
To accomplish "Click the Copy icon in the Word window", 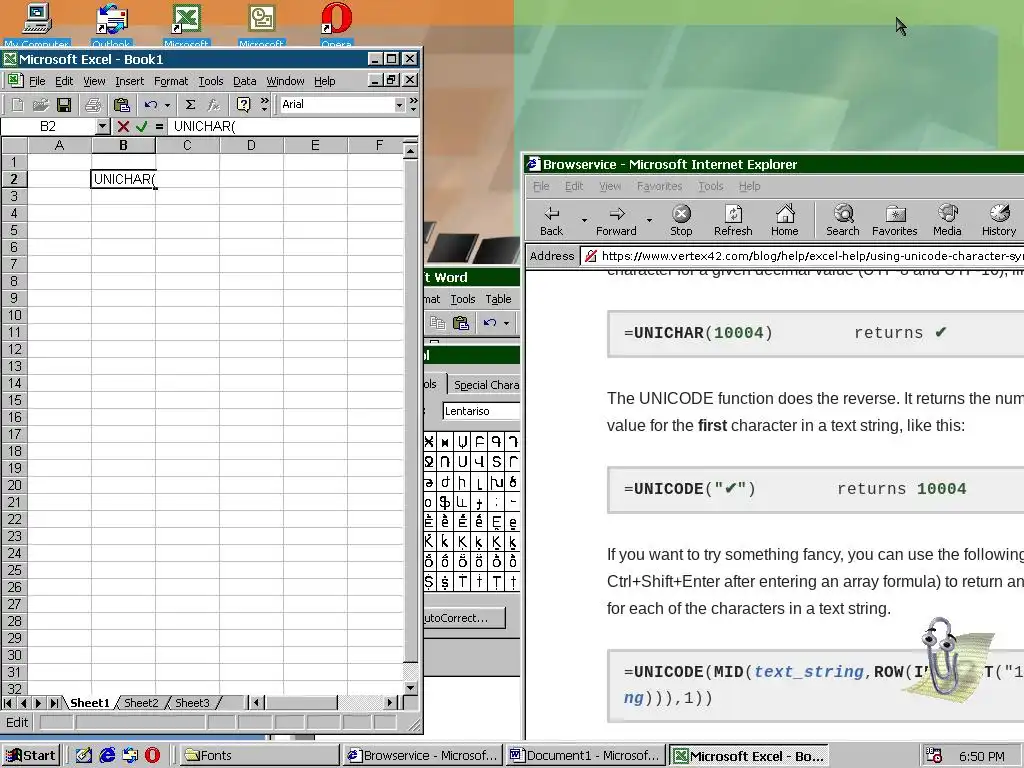I will pos(438,323).
